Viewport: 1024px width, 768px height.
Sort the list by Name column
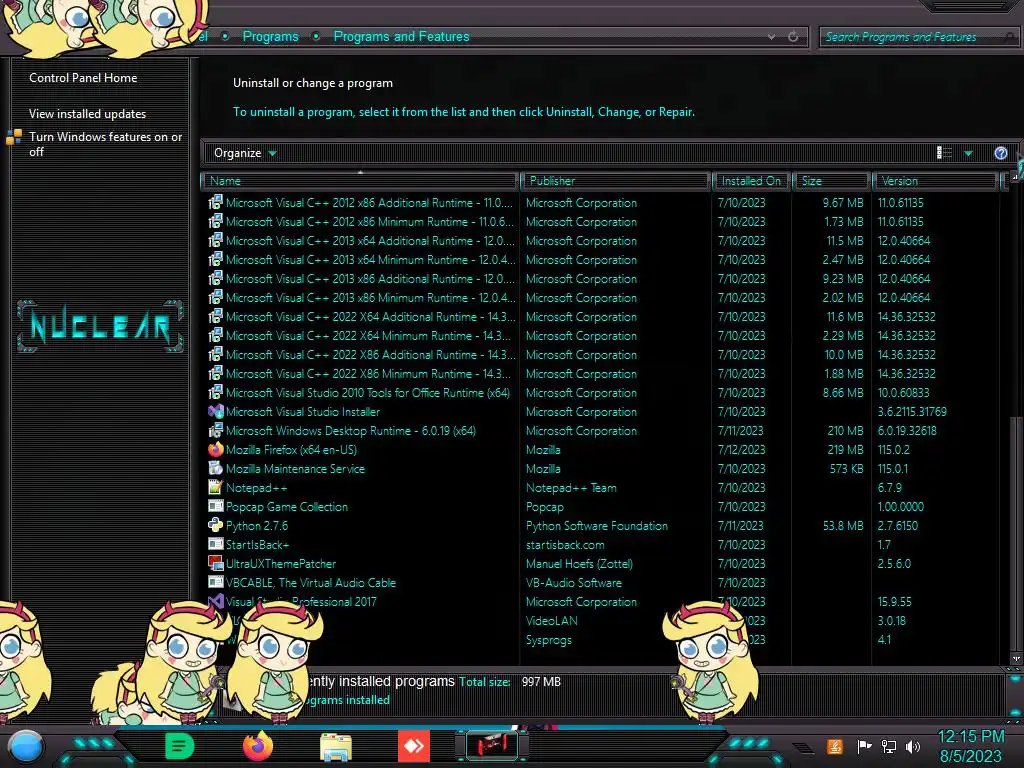[360, 181]
